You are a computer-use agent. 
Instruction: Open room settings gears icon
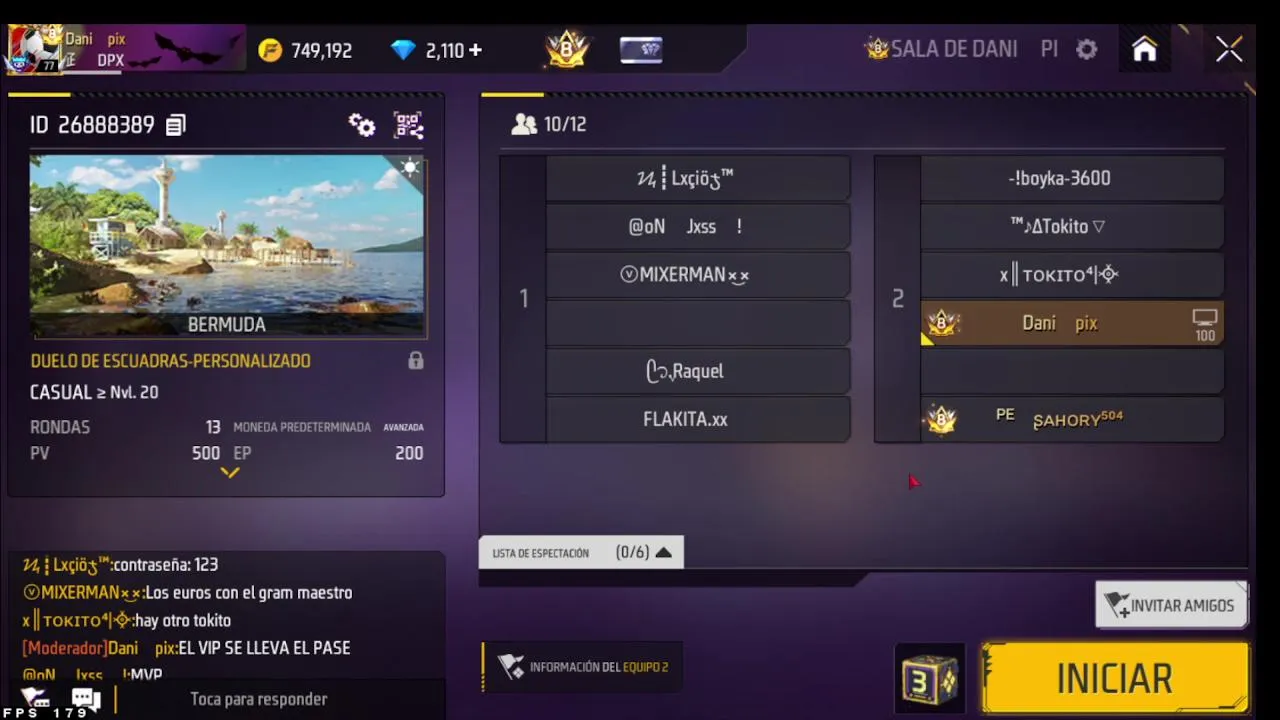point(361,125)
